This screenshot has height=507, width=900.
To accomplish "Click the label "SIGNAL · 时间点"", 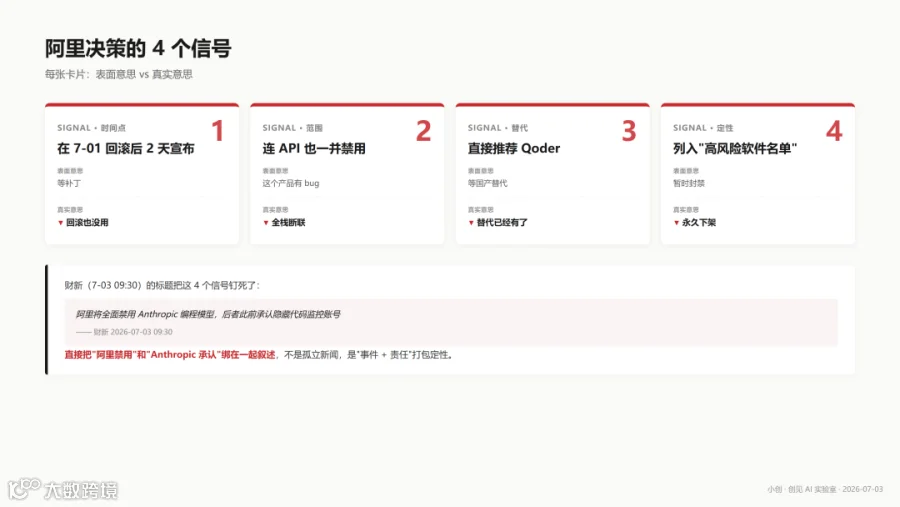I will (91, 127).
